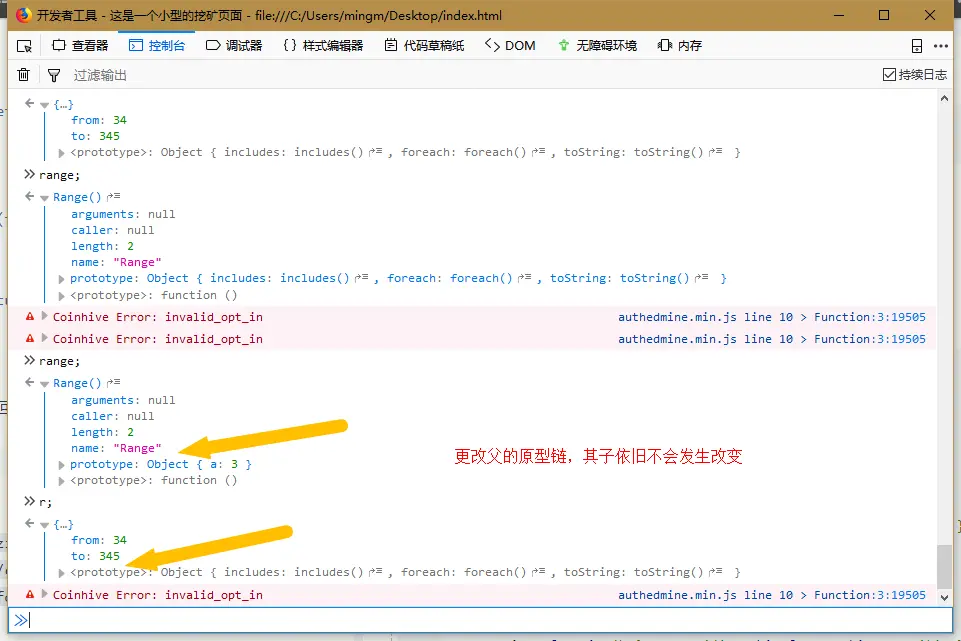Viewport: 961px width, 641px height.
Task: Expand <prototype> of the first object result
Action: (61, 153)
